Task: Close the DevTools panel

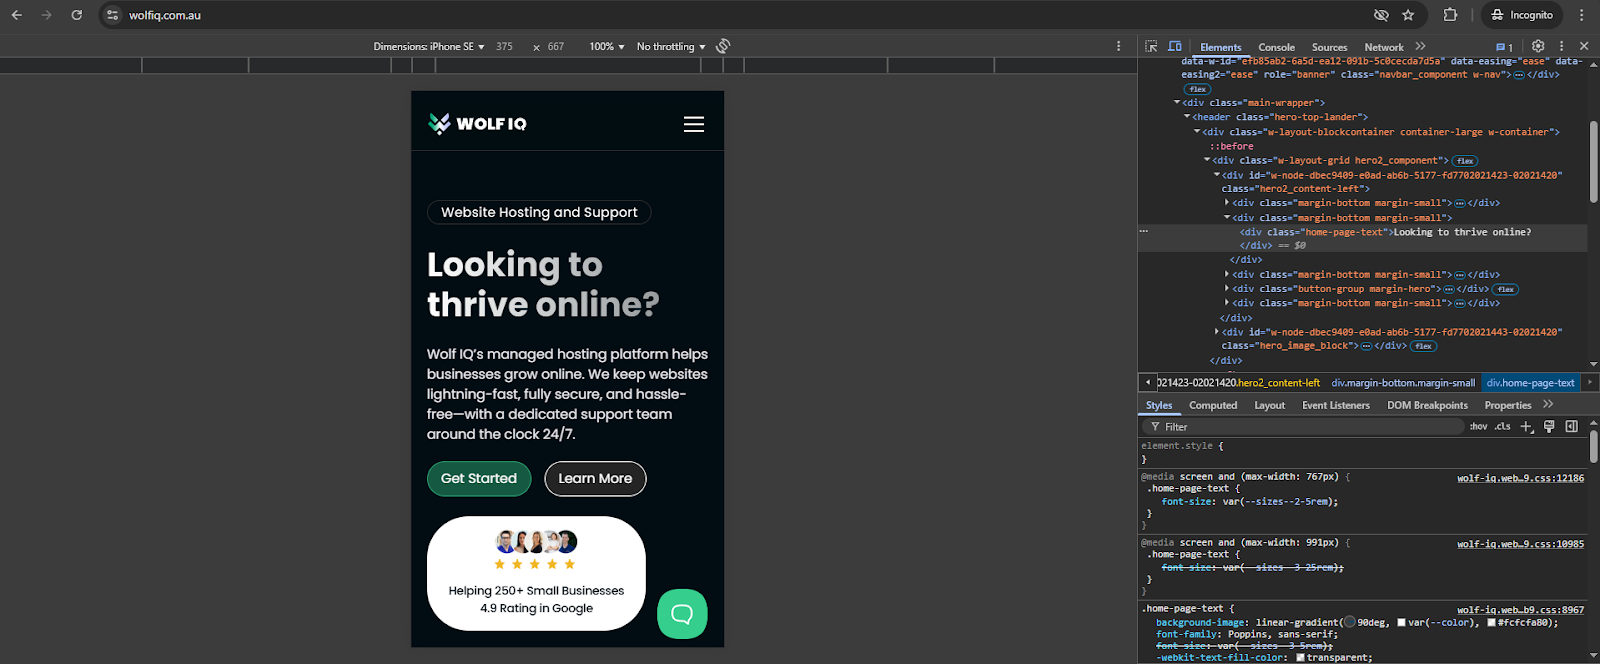Action: (x=1584, y=46)
